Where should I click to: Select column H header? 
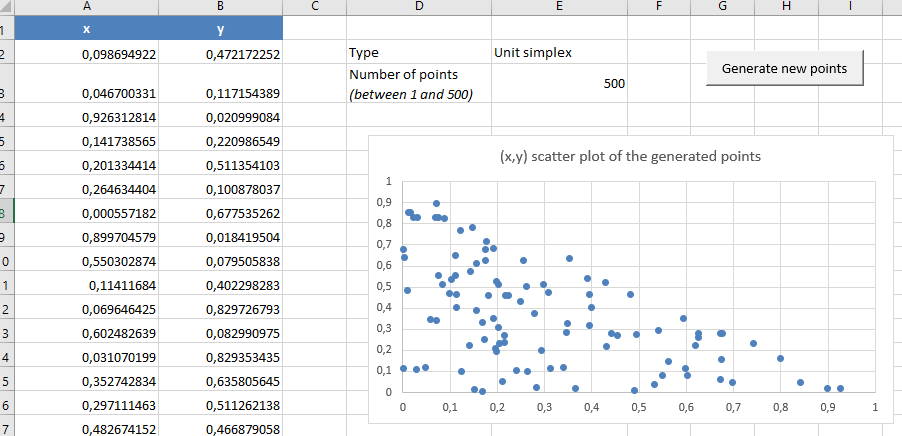786,6
